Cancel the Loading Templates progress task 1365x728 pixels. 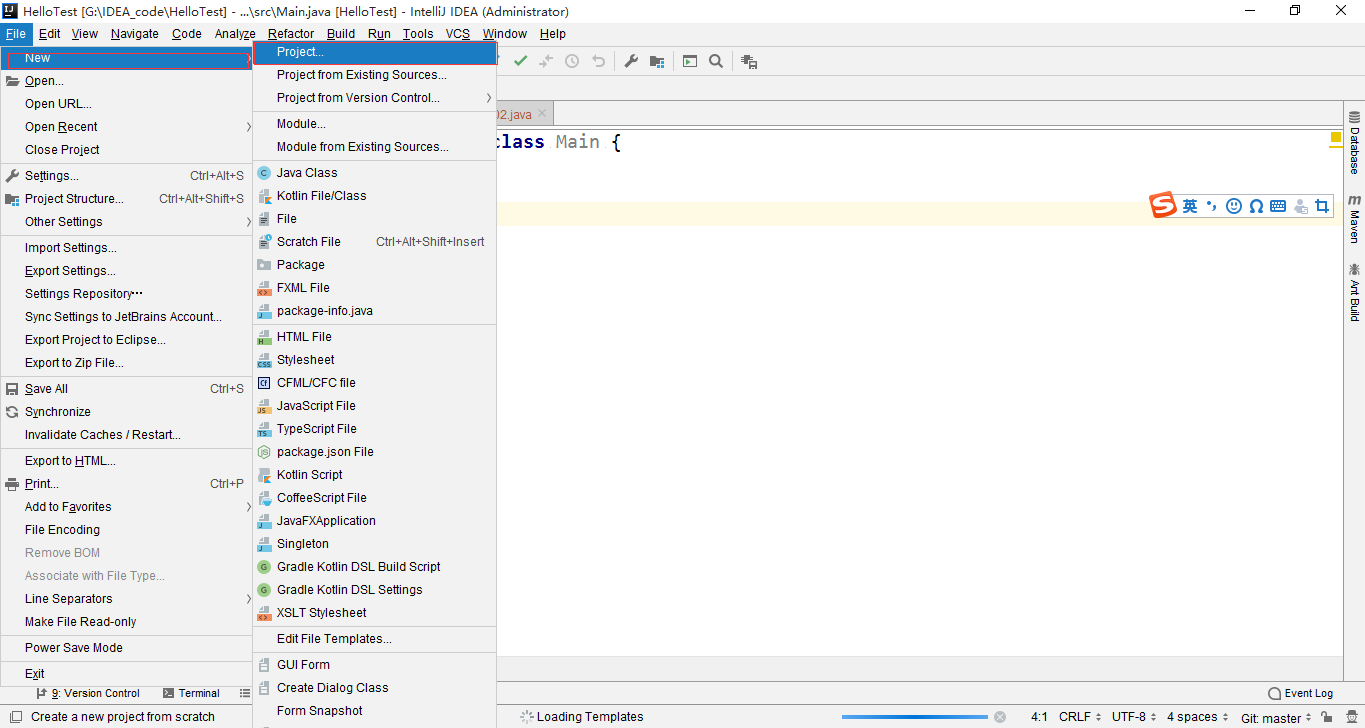click(999, 717)
